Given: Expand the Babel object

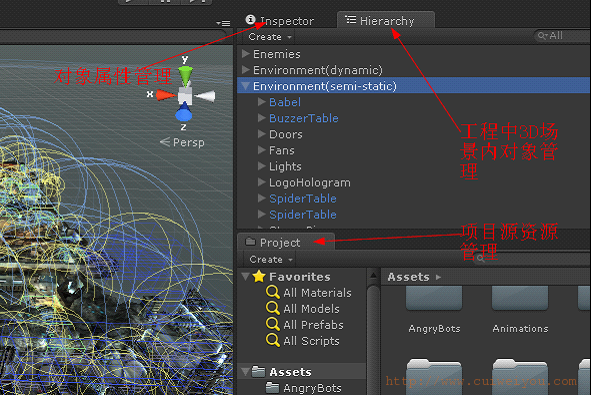Looking at the screenshot, I should tap(262, 102).
